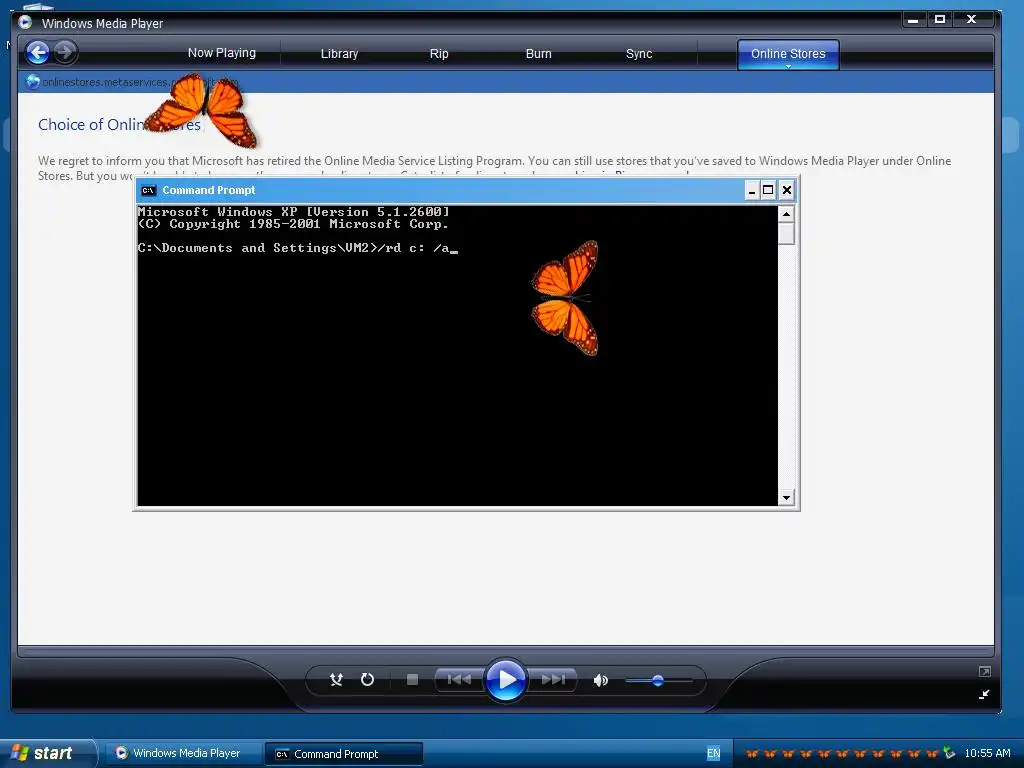The width and height of the screenshot is (1024, 768).
Task: Toggle repeat mode
Action: pyautogui.click(x=368, y=680)
